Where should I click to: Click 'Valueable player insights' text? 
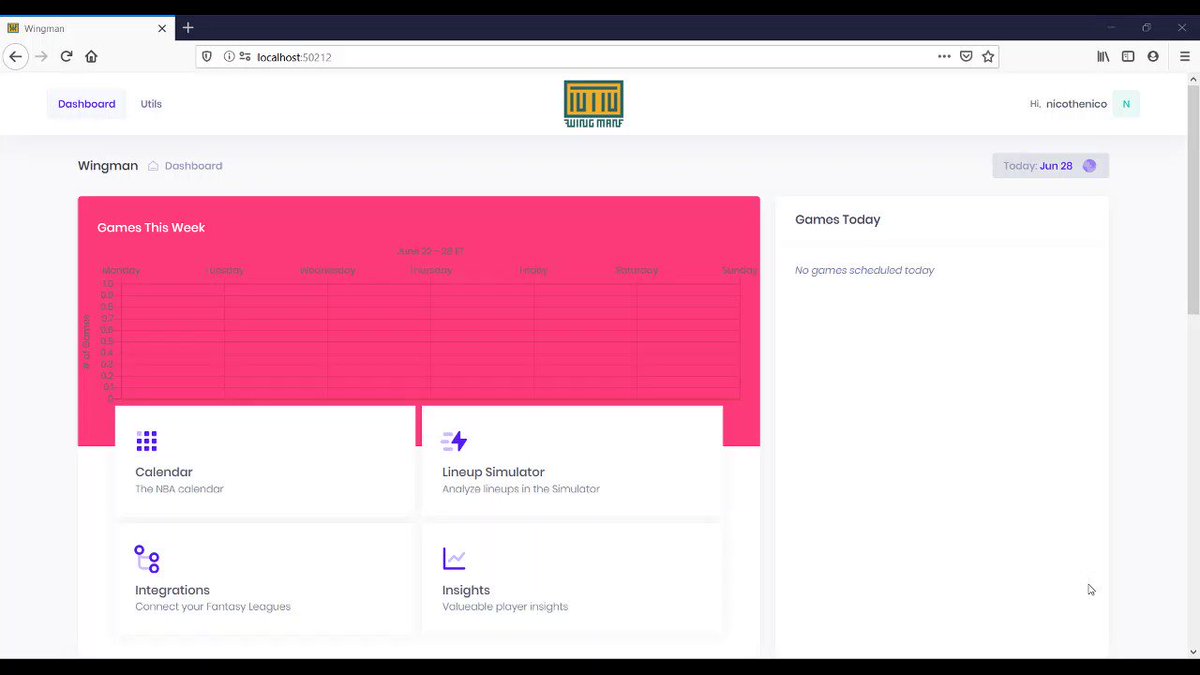click(505, 607)
